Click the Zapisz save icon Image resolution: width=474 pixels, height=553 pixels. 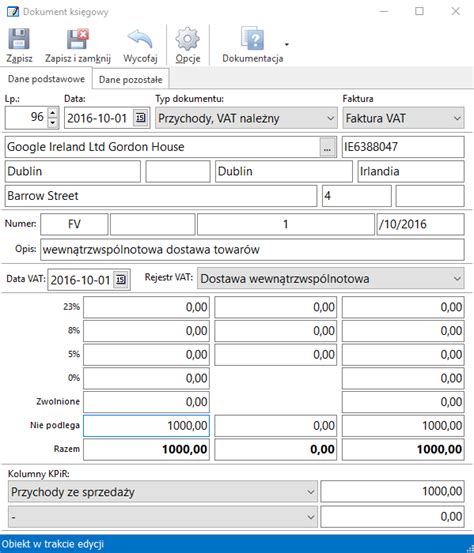(19, 39)
